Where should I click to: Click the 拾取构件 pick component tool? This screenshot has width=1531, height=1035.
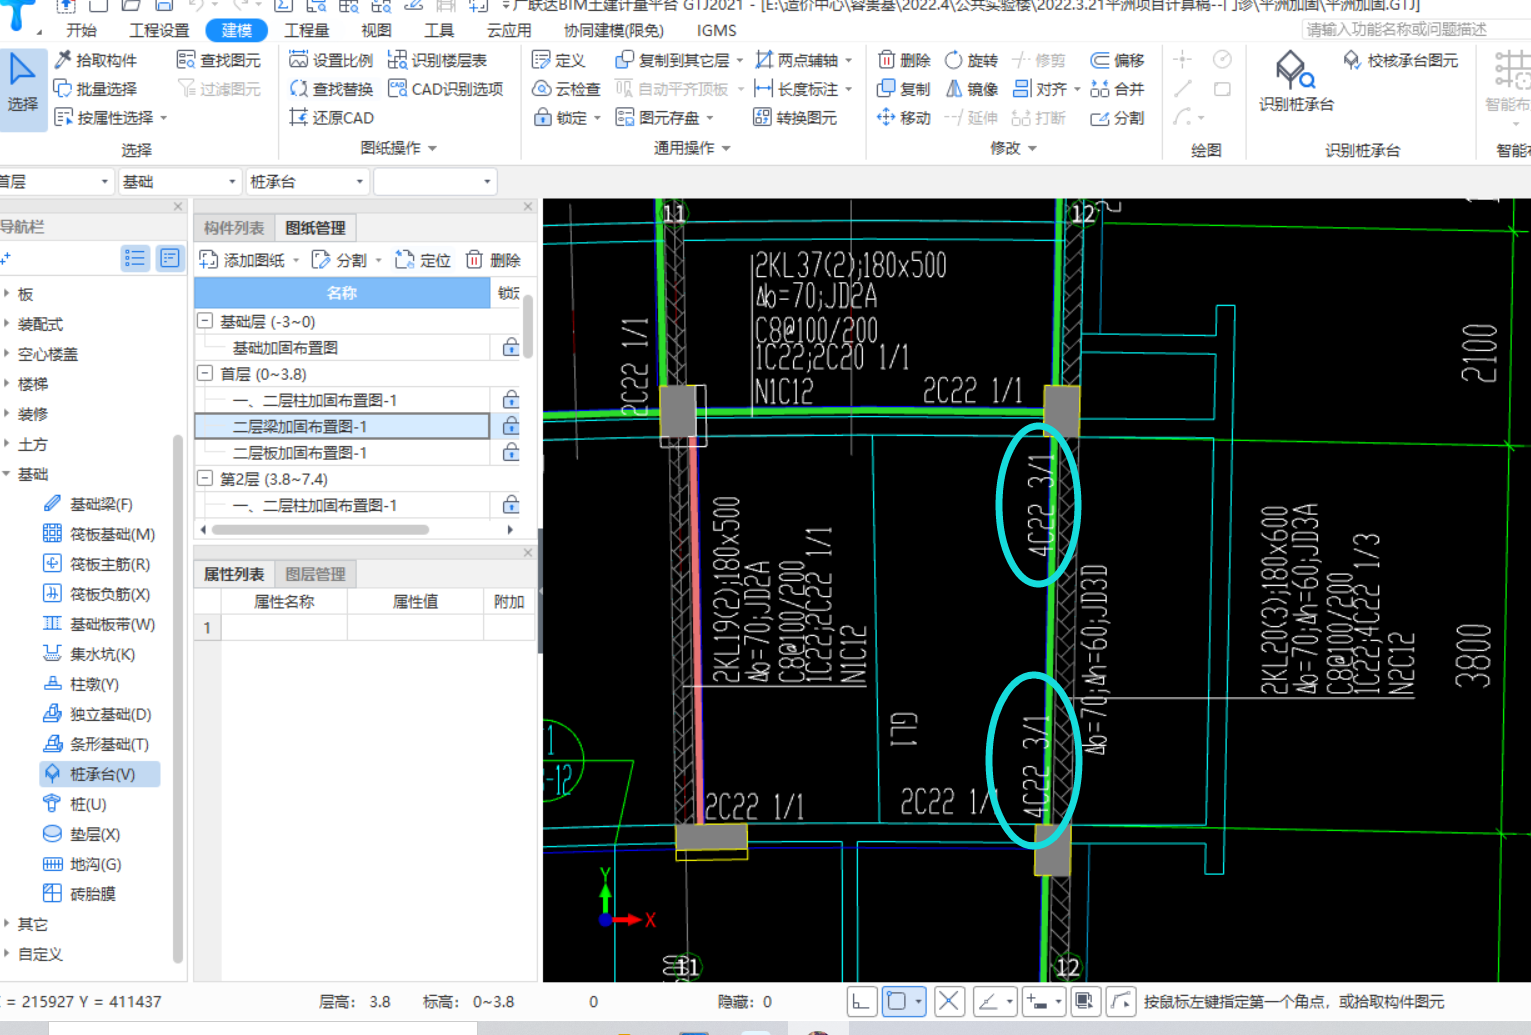coord(96,60)
